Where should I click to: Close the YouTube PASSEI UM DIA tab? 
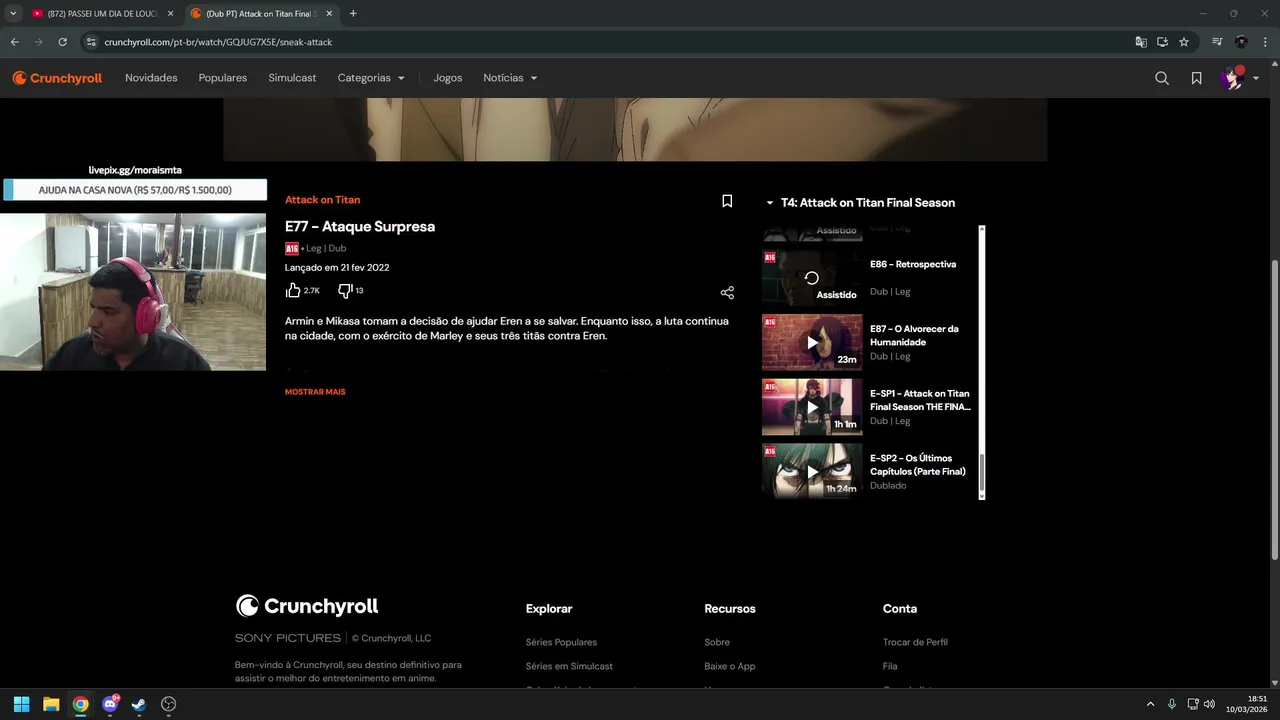[x=170, y=14]
